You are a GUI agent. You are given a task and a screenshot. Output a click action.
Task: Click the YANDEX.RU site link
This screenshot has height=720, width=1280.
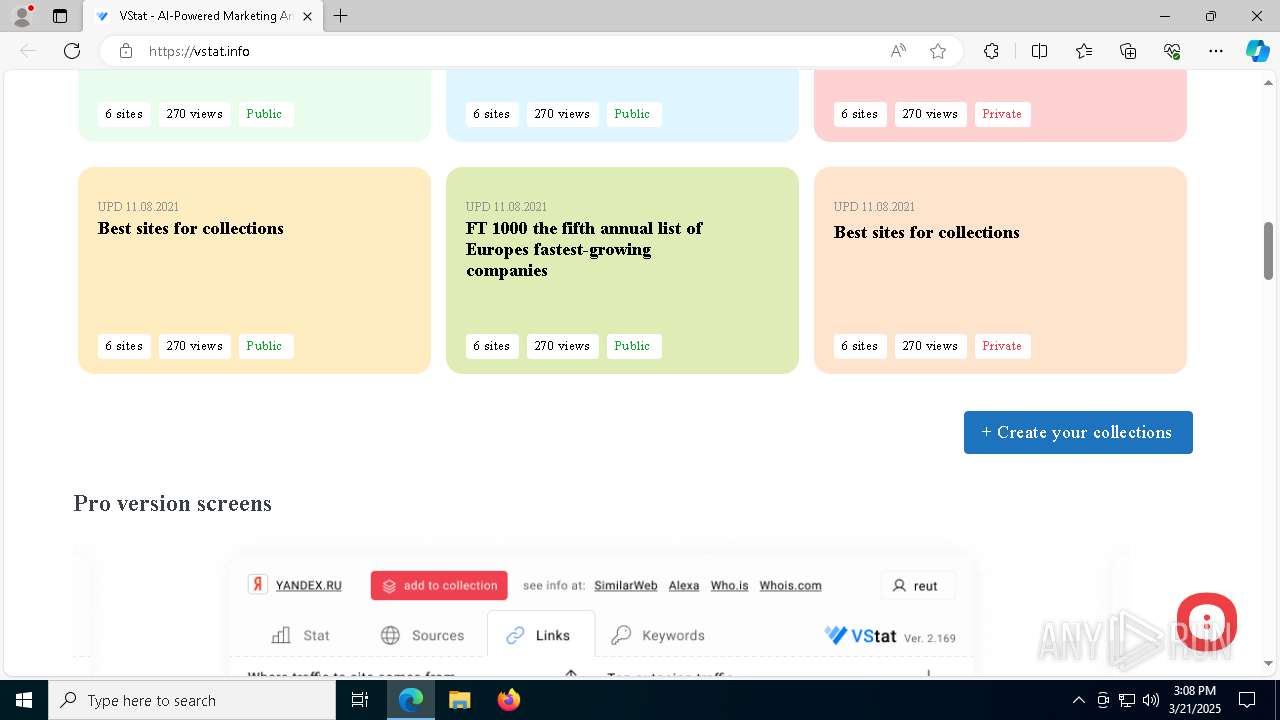pos(308,585)
